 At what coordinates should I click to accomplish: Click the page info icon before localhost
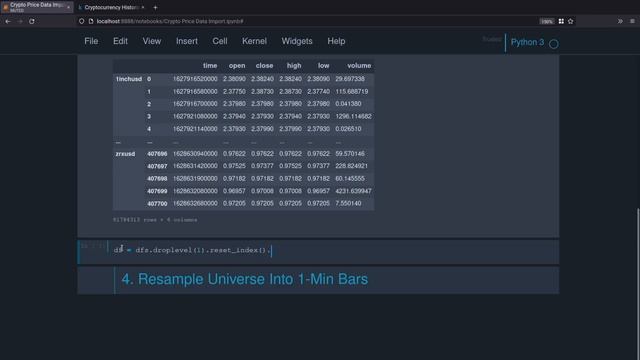91,21
